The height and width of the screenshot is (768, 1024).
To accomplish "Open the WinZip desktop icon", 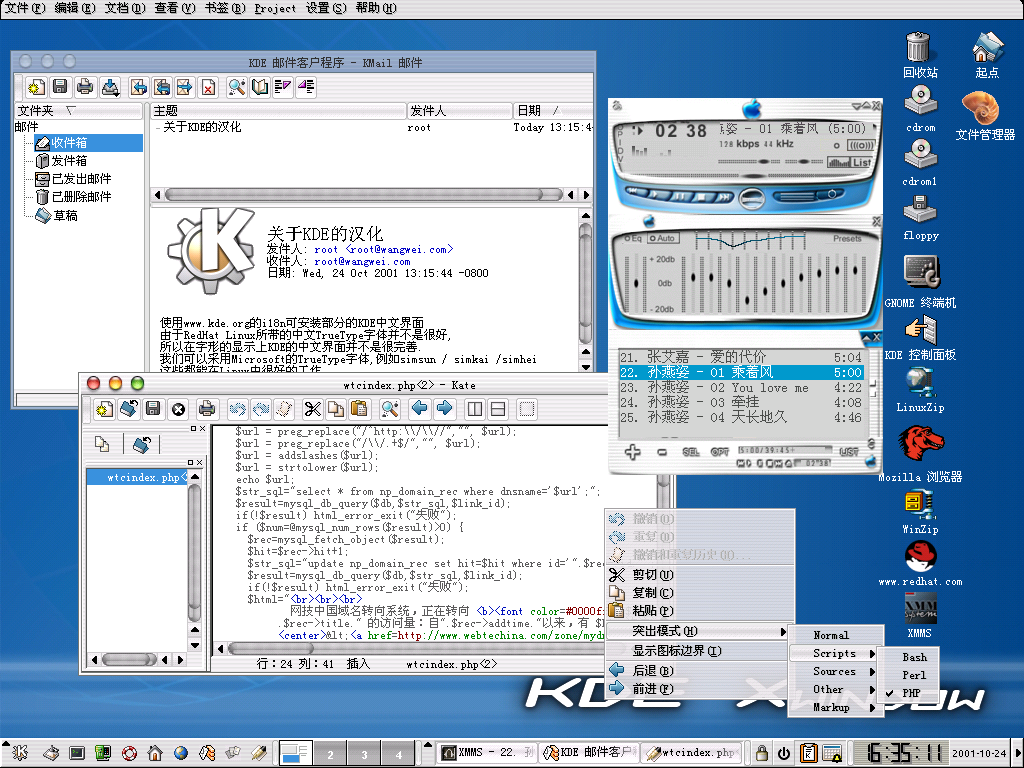I will click(x=920, y=513).
